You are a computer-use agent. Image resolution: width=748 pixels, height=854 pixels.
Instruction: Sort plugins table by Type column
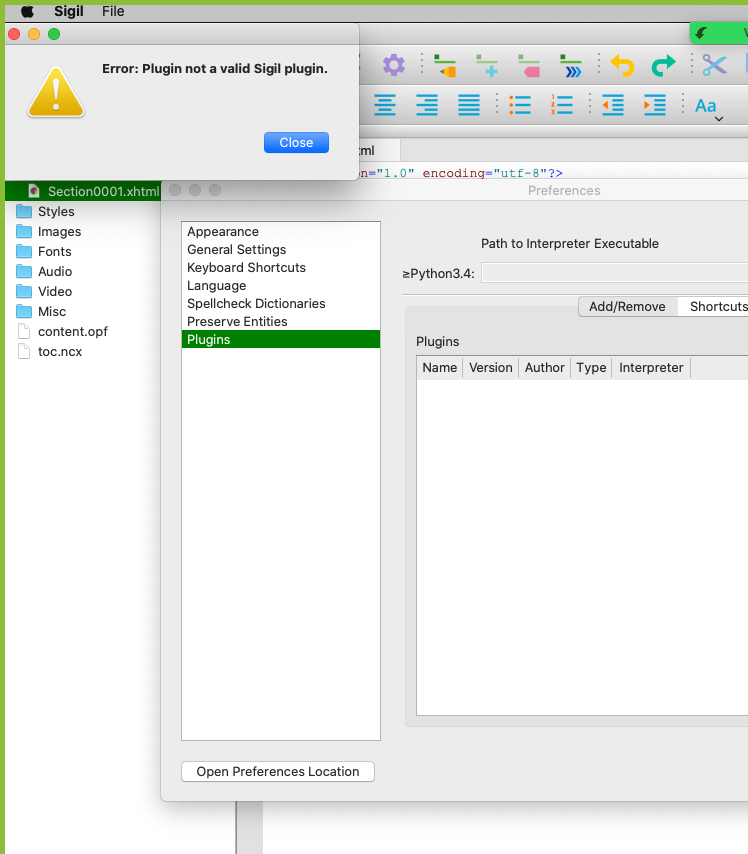[591, 368]
